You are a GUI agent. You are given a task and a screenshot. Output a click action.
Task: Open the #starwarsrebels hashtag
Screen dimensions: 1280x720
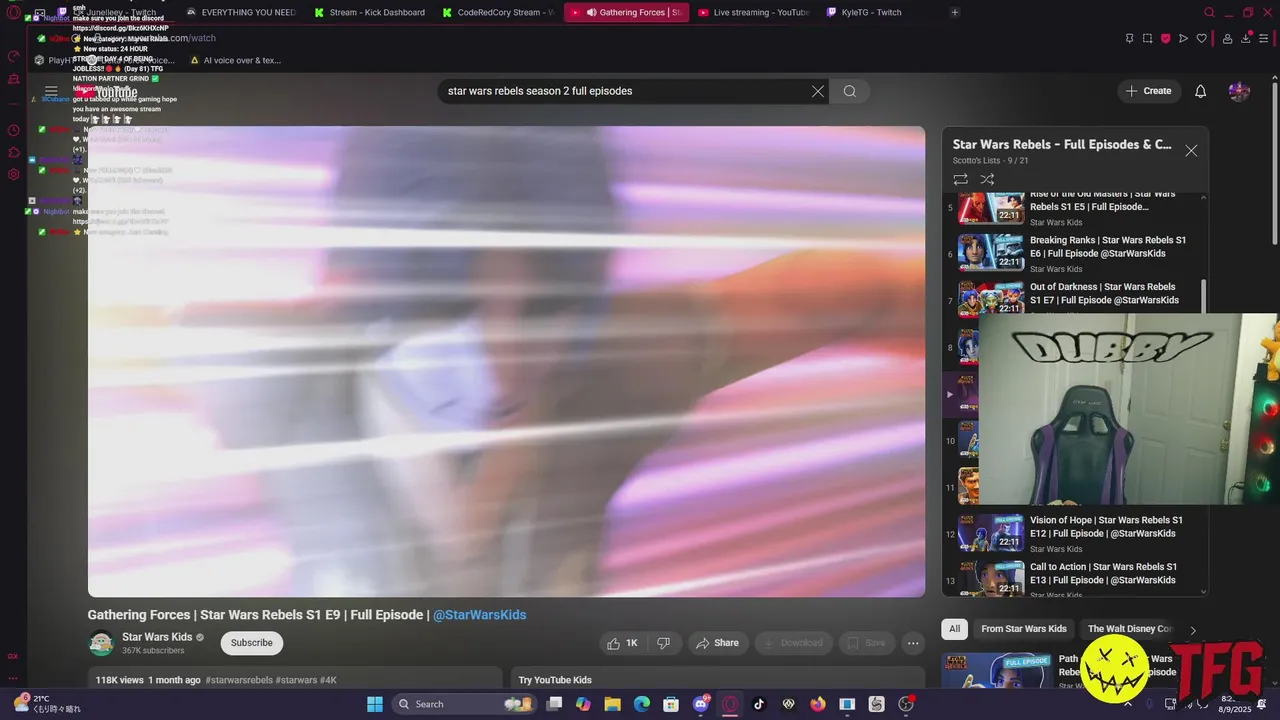click(239, 680)
